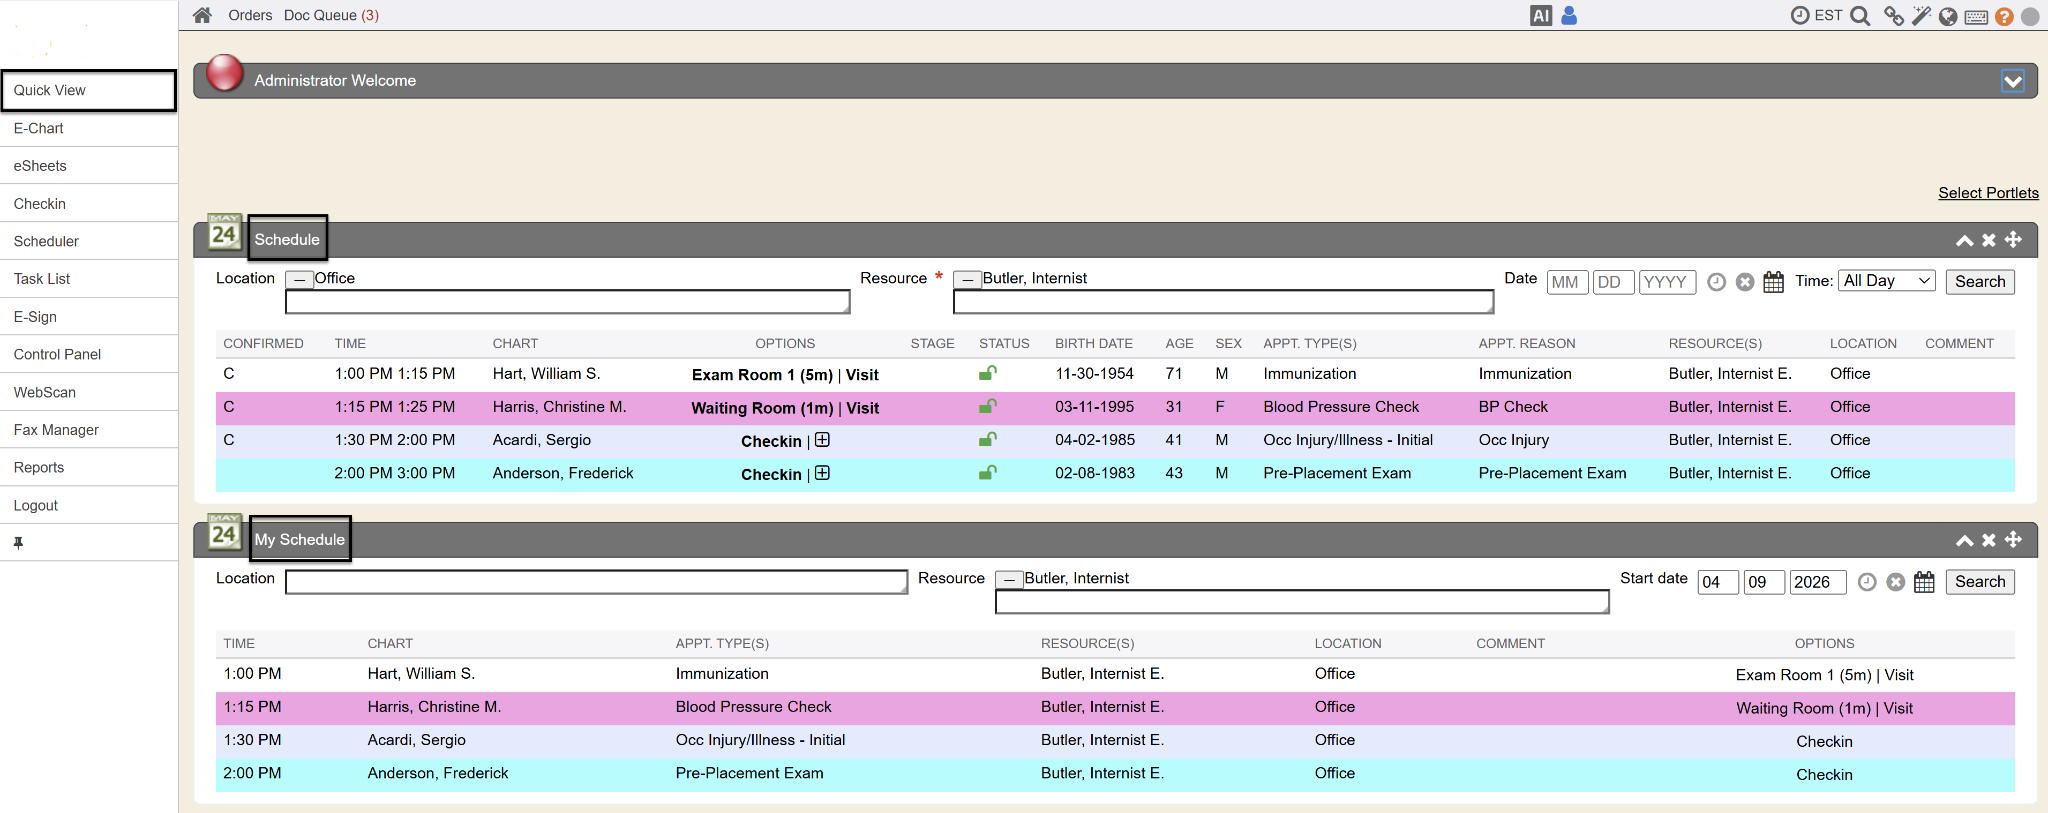Viewport: 2048px width, 813px height.
Task: Toggle the lock status for Hart, William S.
Action: (987, 374)
